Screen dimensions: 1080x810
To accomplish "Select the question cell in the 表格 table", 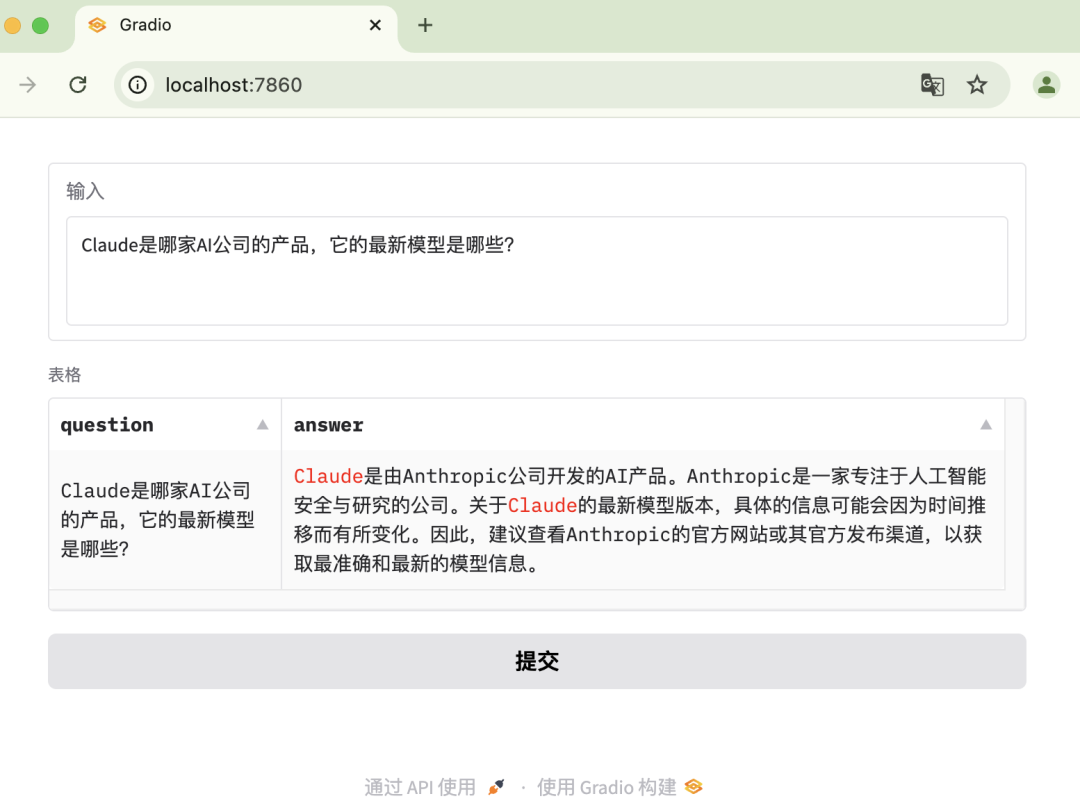I will pyautogui.click(x=164, y=520).
